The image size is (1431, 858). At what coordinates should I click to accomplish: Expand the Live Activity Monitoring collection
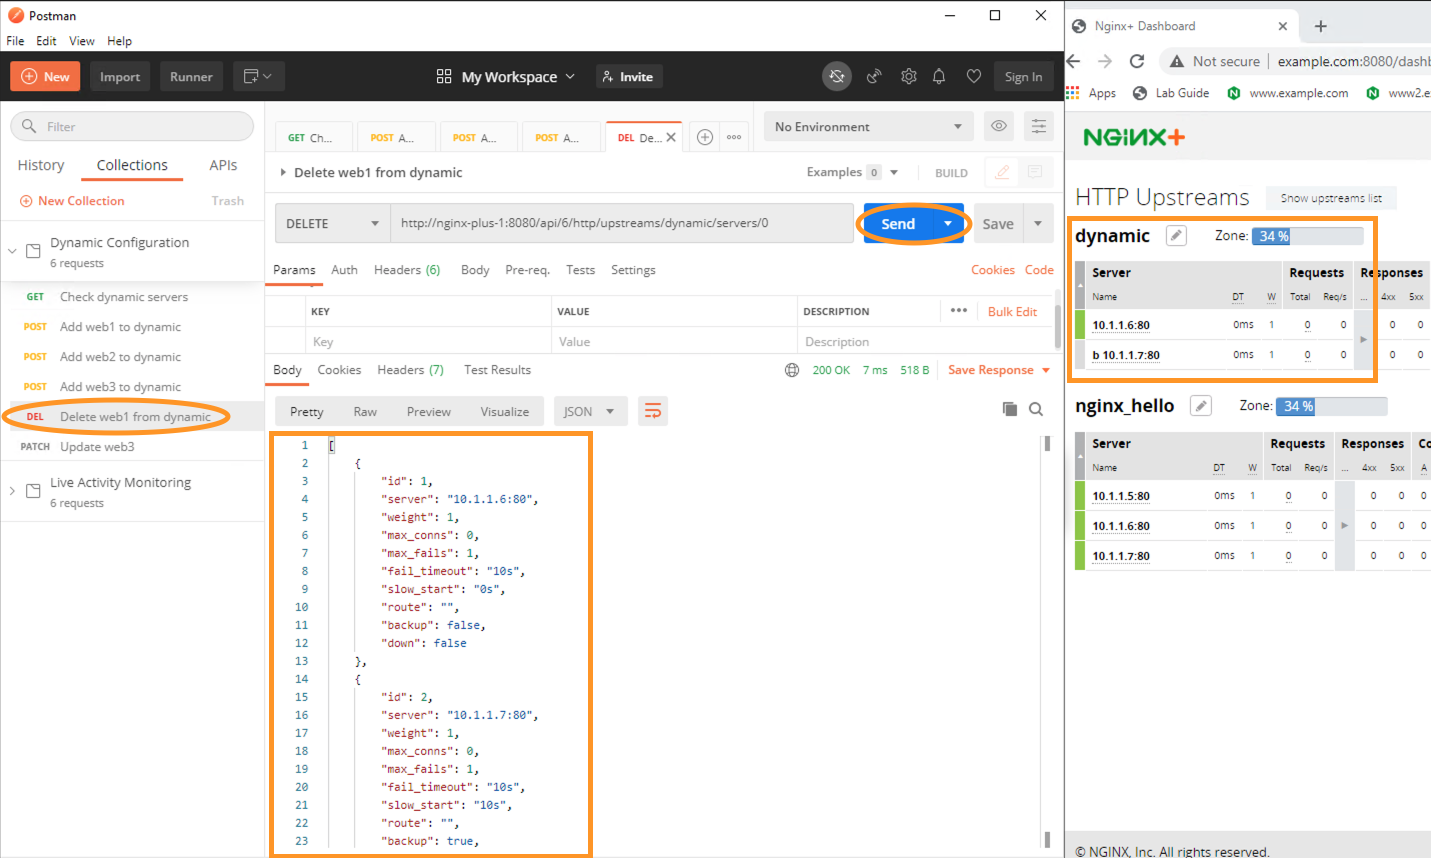pos(12,491)
